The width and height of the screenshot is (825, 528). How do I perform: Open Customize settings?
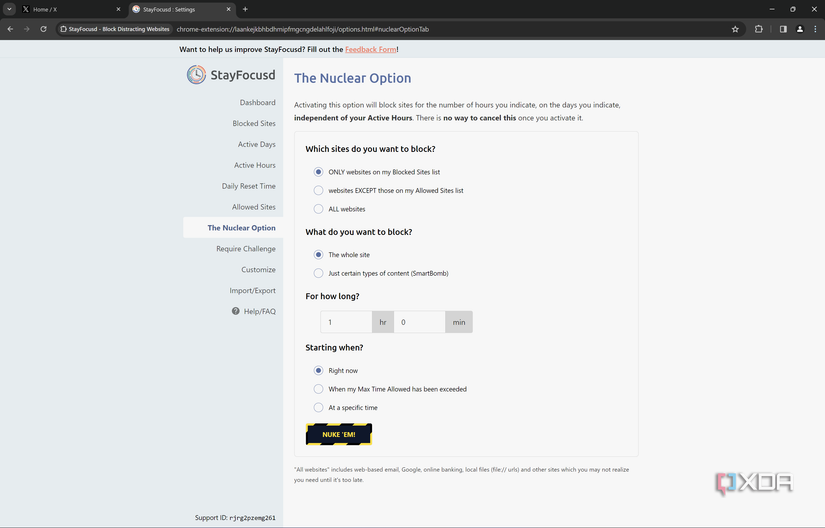[x=258, y=270]
